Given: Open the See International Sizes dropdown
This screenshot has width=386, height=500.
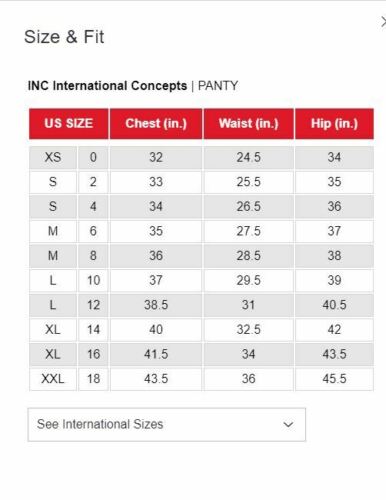Looking at the screenshot, I should 167,424.
